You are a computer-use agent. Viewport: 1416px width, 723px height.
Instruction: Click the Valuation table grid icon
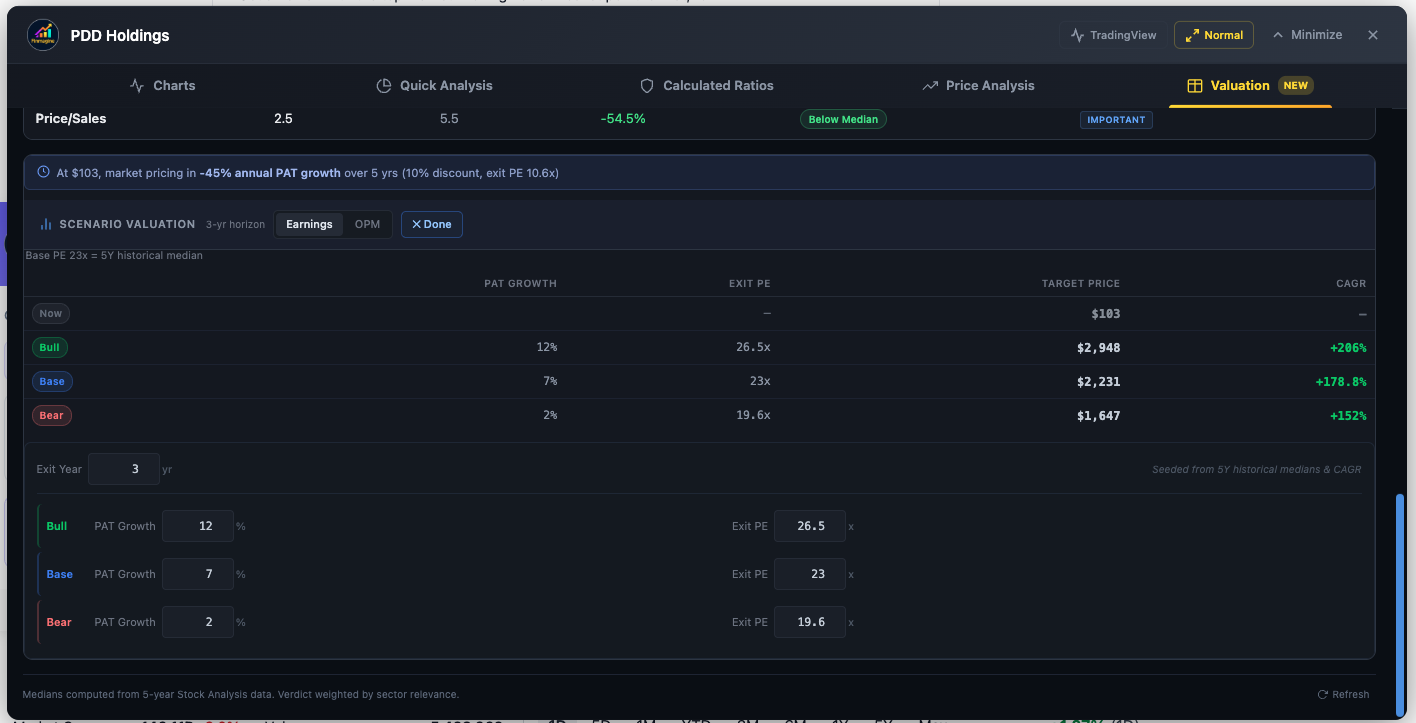pos(1196,86)
